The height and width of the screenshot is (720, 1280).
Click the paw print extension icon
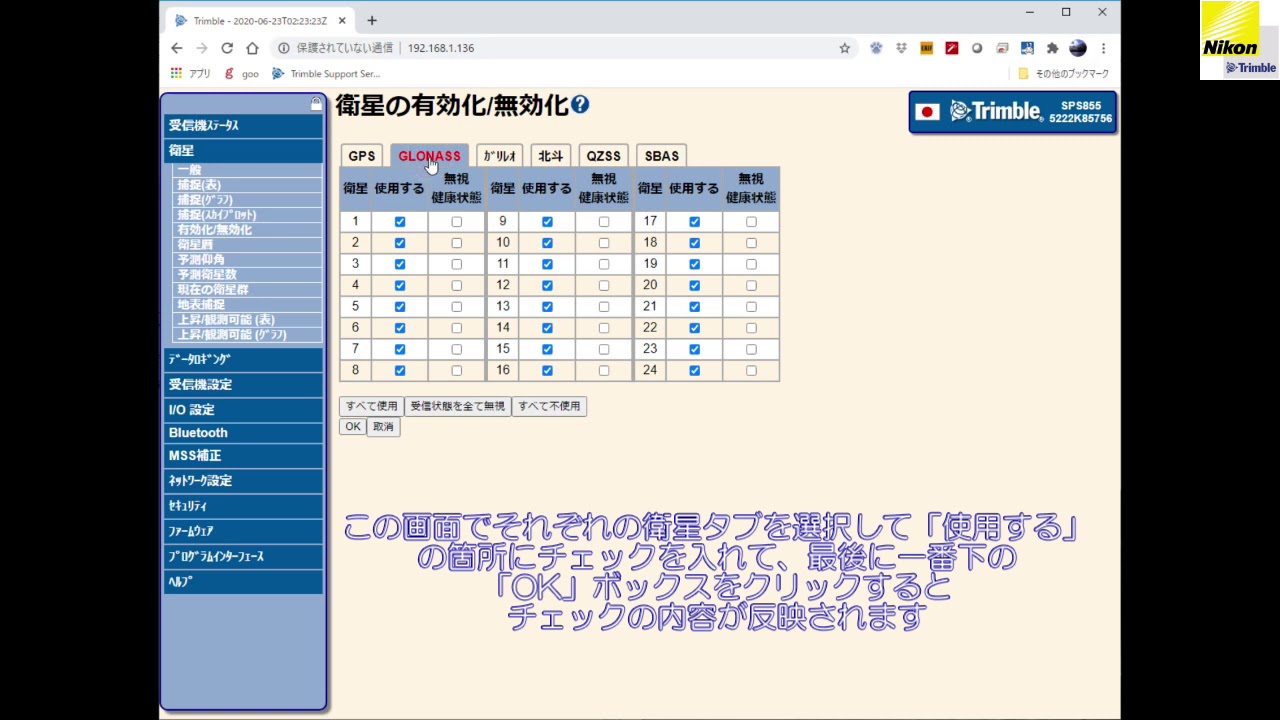click(x=876, y=48)
